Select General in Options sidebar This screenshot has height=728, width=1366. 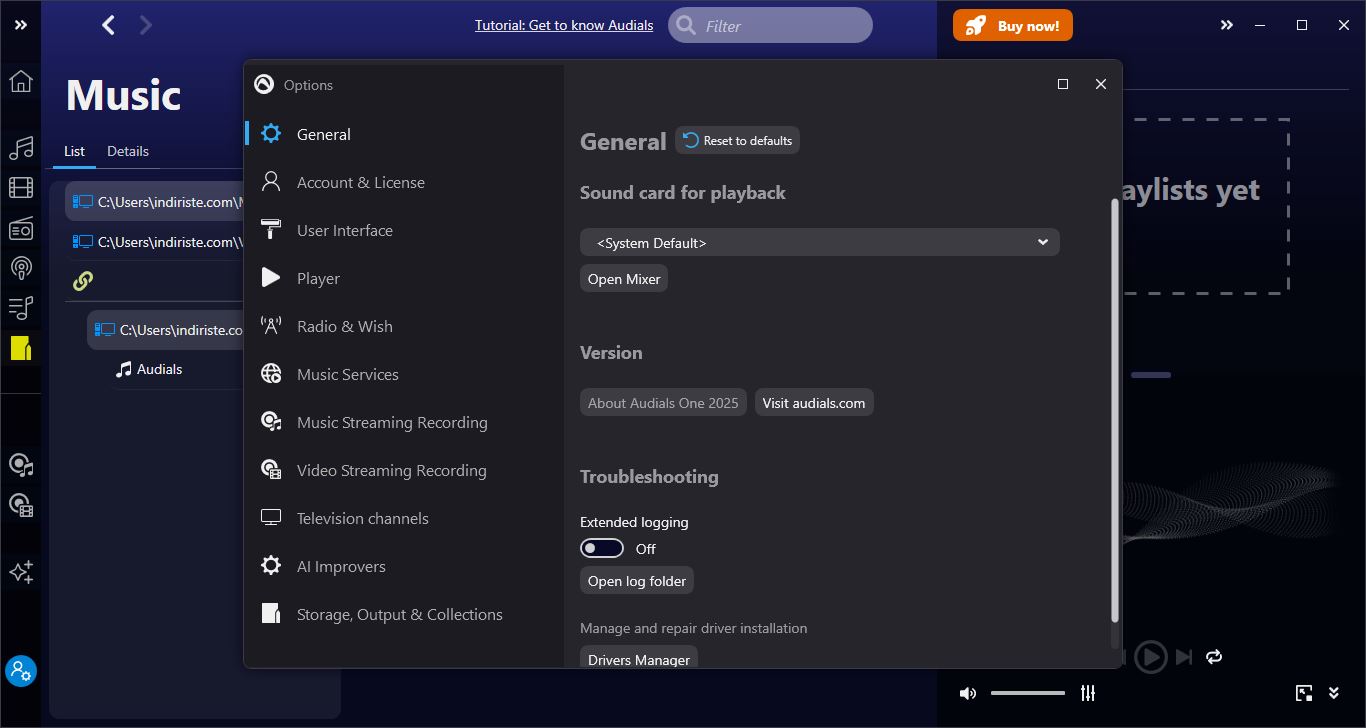point(404,134)
